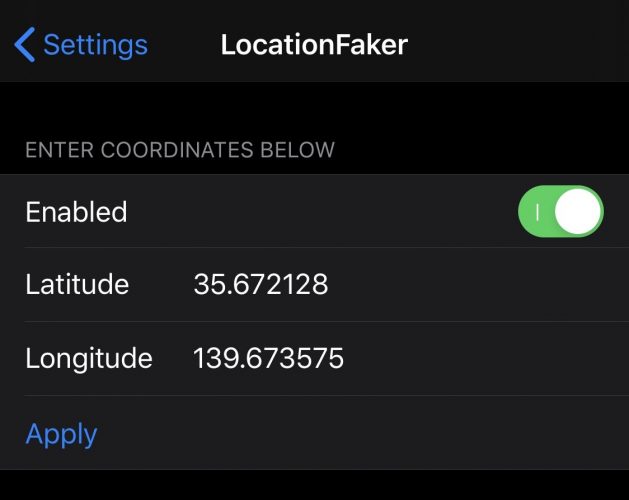Edit the Latitude value 35.672128
Viewport: 629px width, 500px height.
(x=261, y=285)
